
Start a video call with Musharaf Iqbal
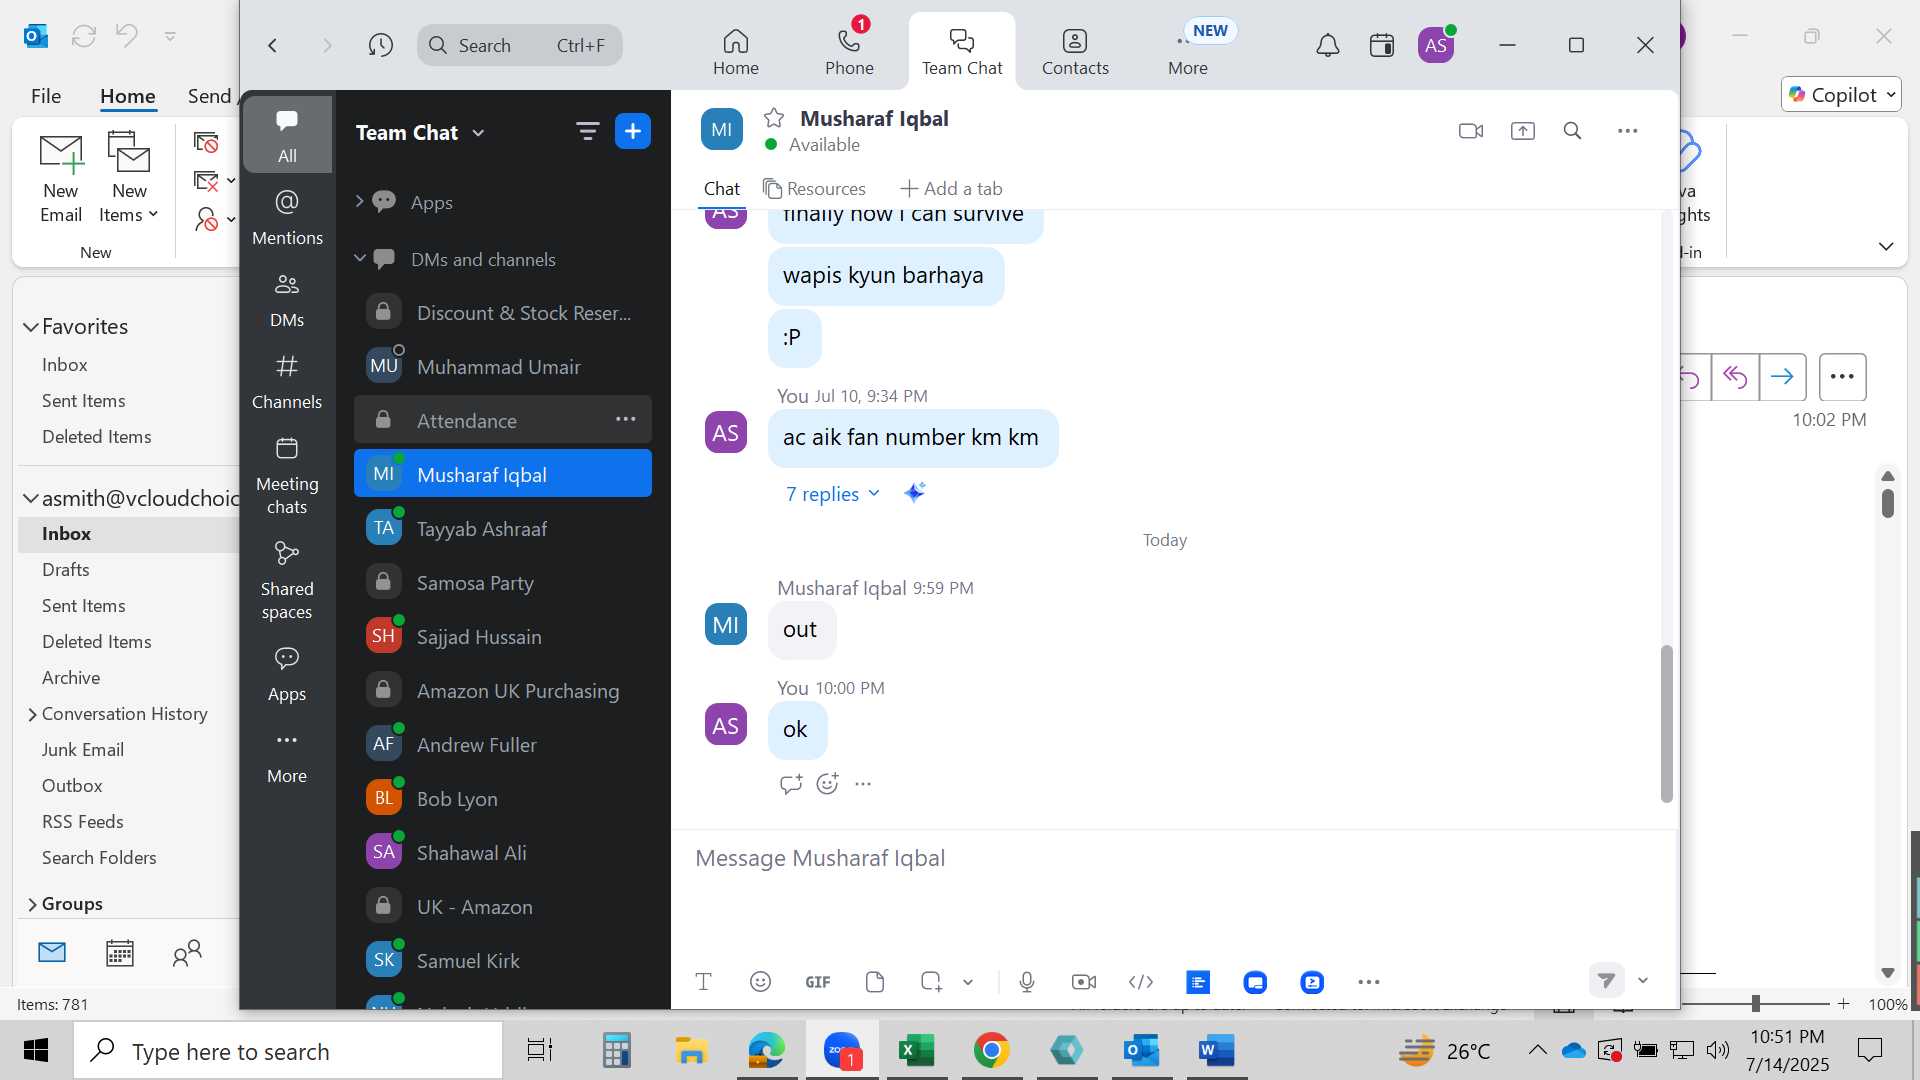tap(1470, 131)
